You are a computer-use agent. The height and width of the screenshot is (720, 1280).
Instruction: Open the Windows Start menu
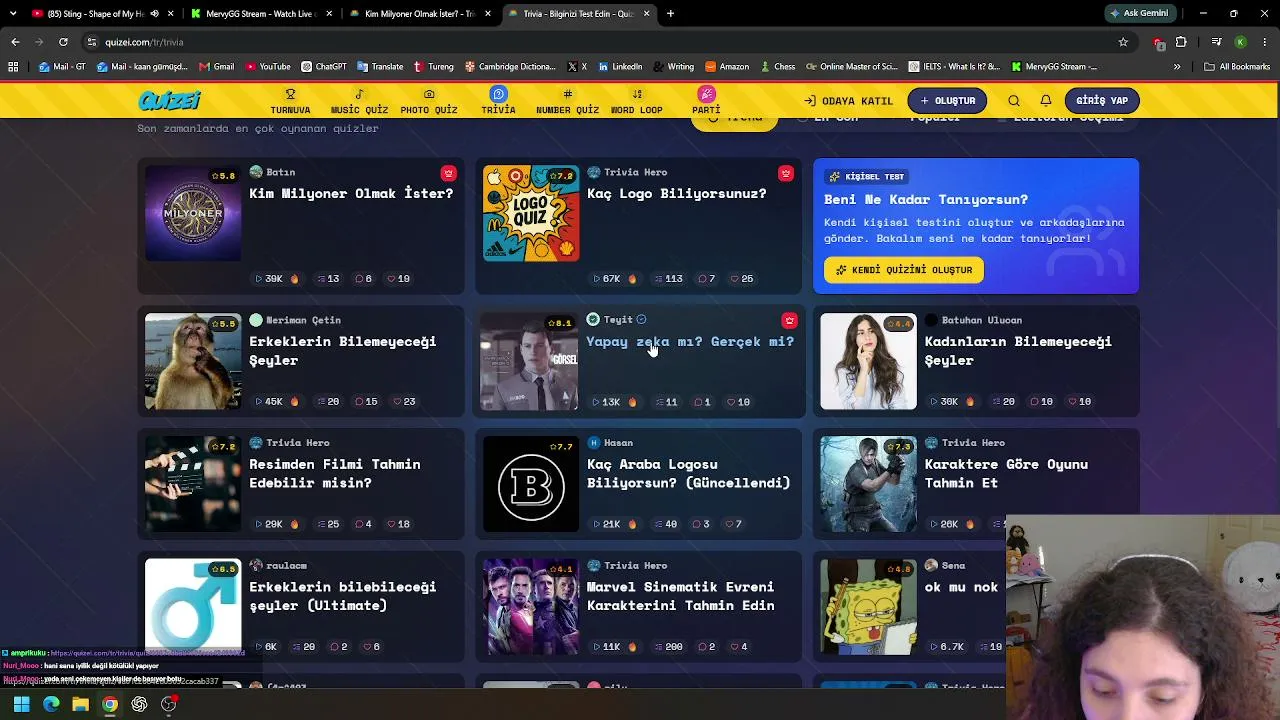point(21,704)
